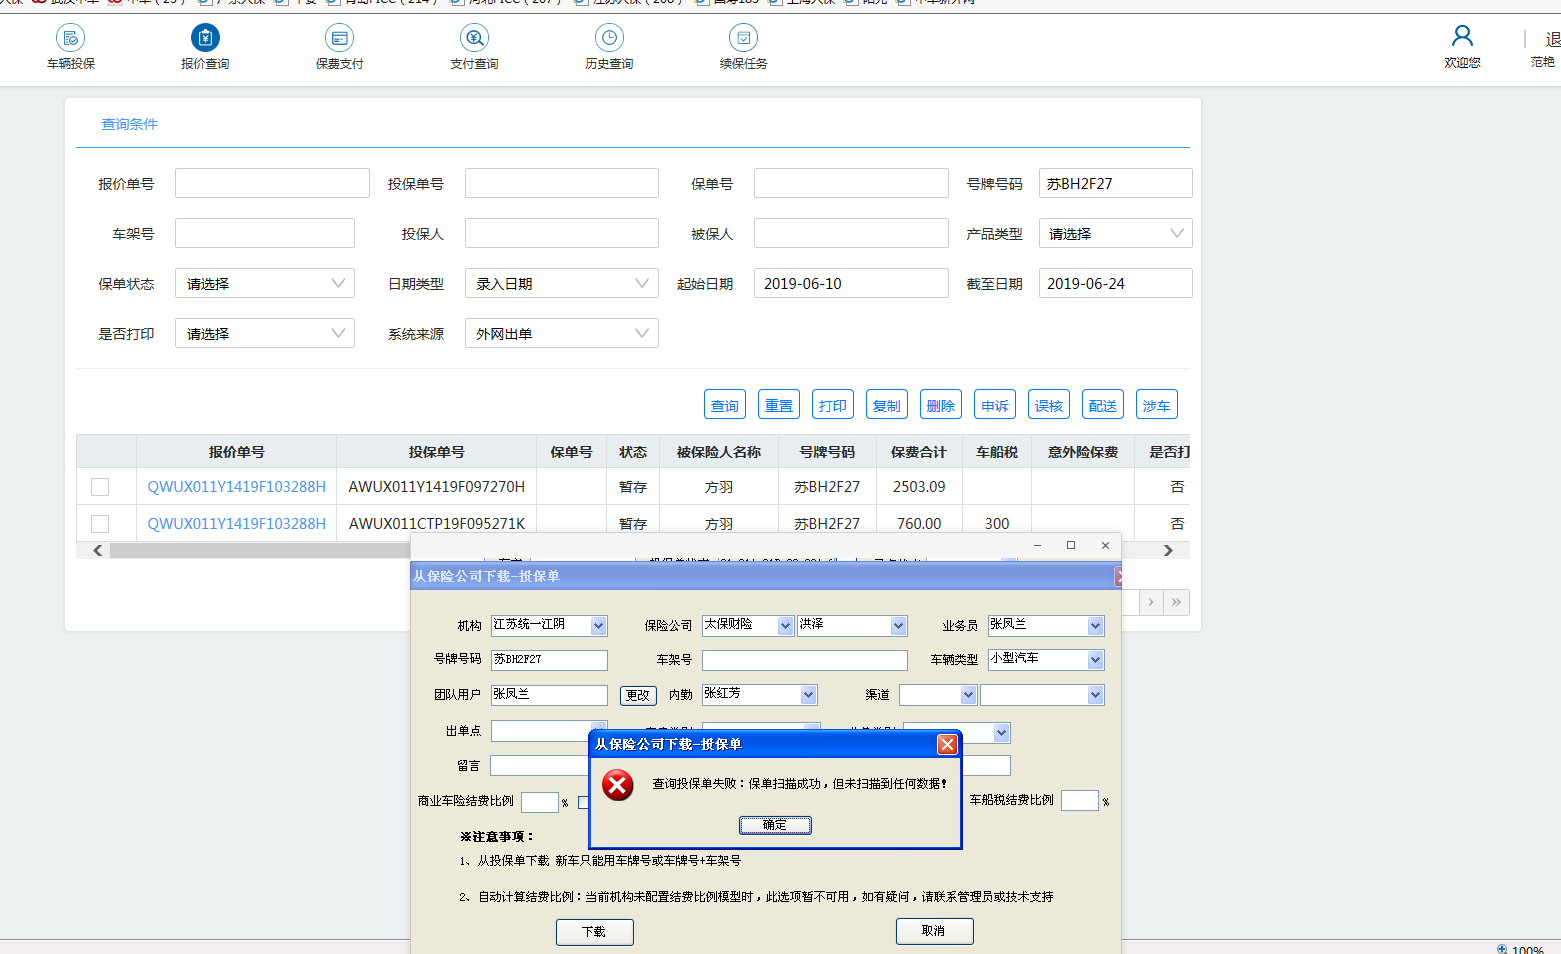Open the 系统来源 dropdown showing 外网出单

[561, 334]
